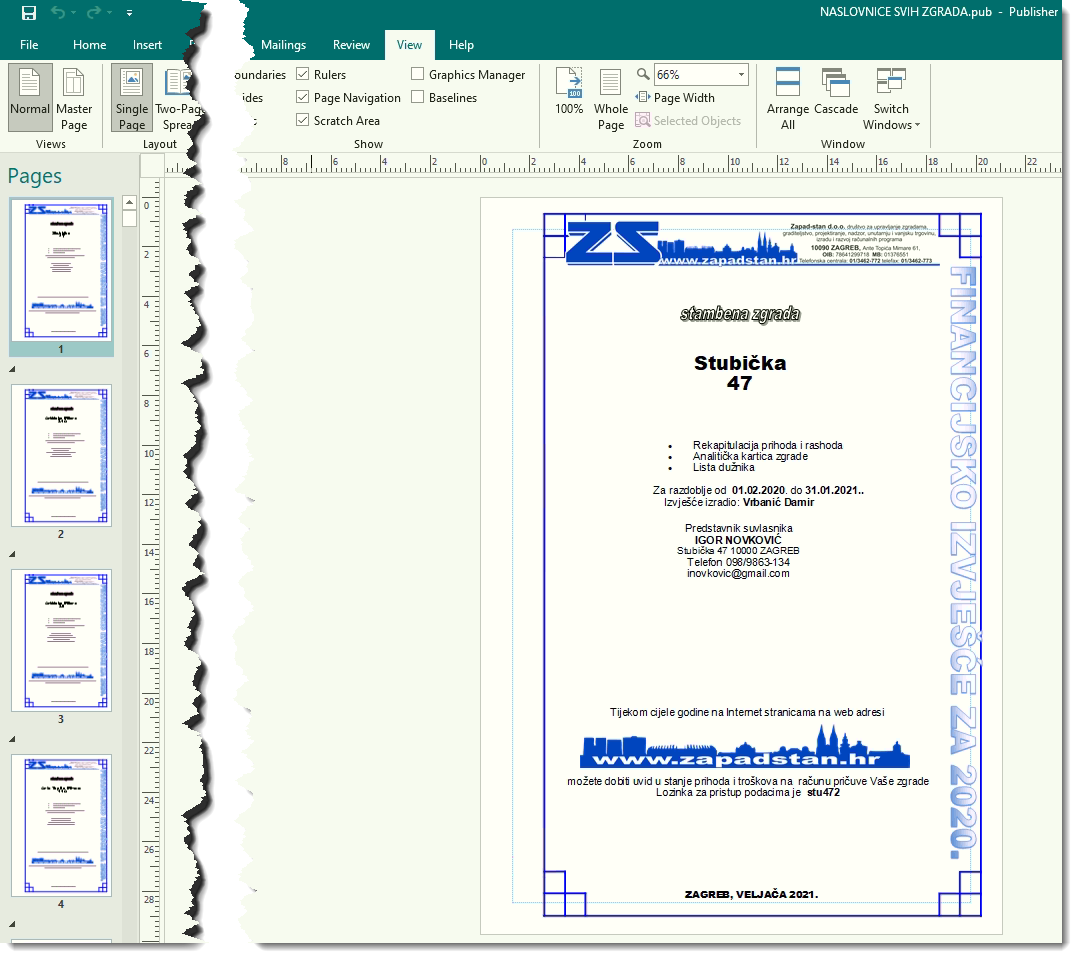The height and width of the screenshot is (958, 1077).
Task: Open the Help tab
Action: (x=461, y=45)
